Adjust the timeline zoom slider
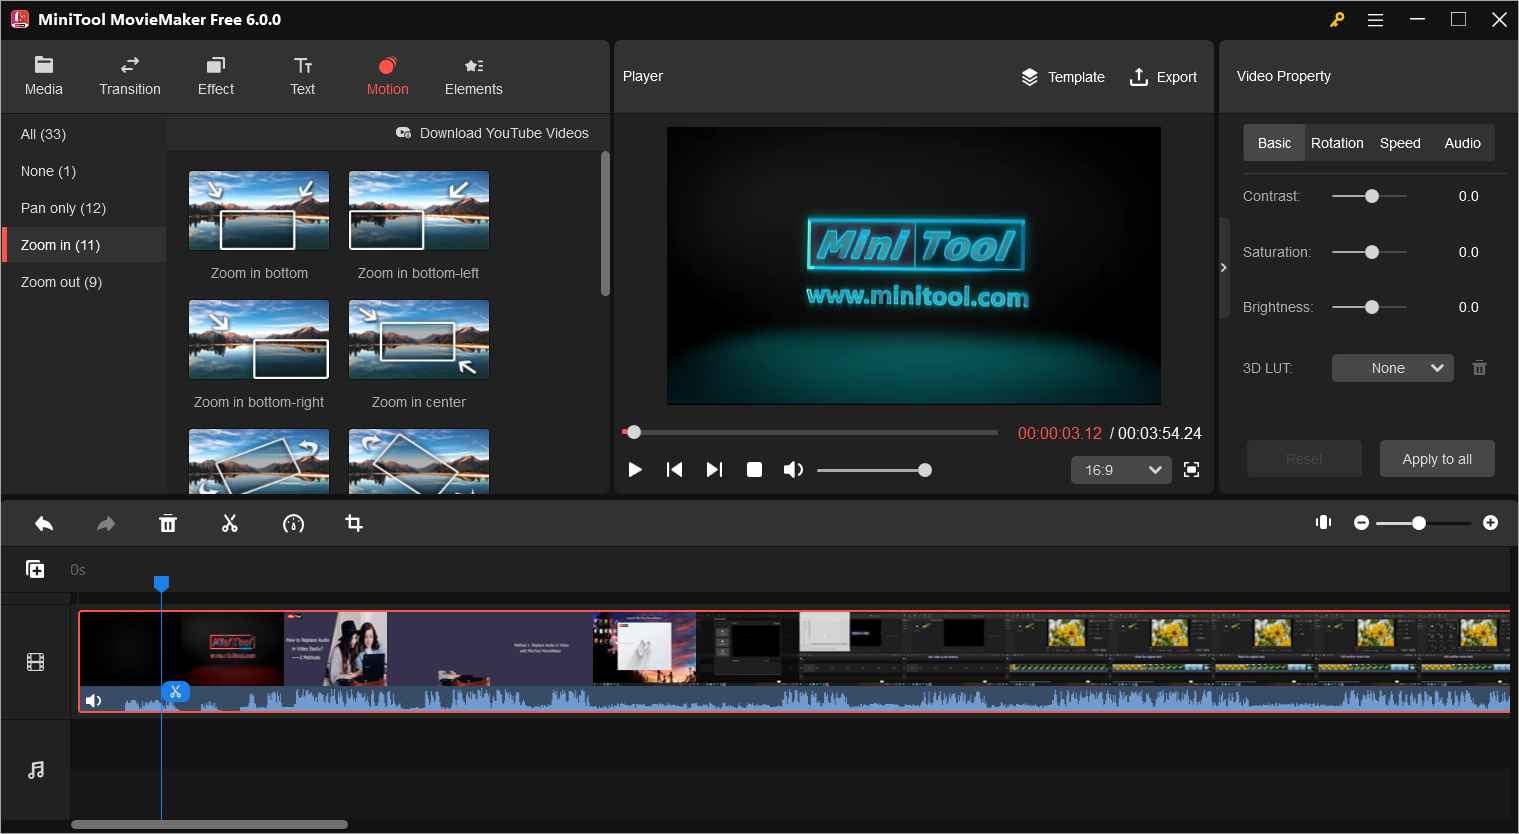 coord(1424,523)
